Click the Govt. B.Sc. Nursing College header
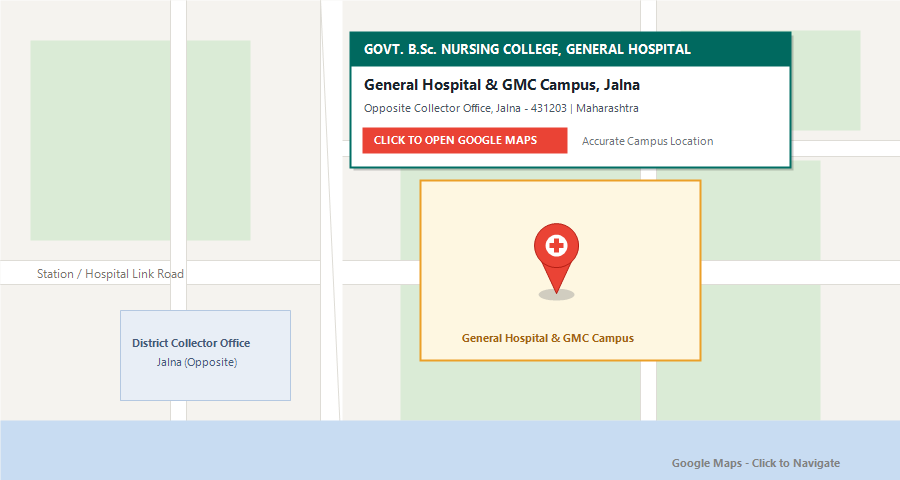The width and height of the screenshot is (900, 480). 571,49
